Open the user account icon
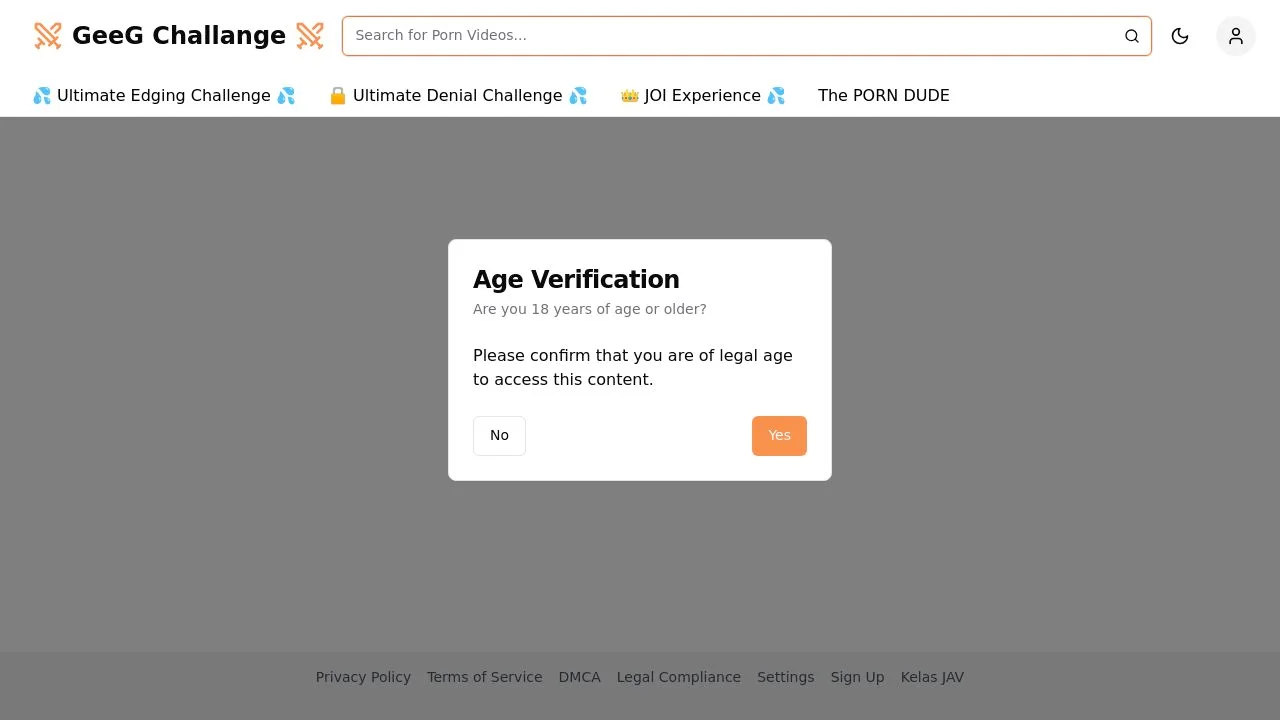 click(x=1236, y=36)
